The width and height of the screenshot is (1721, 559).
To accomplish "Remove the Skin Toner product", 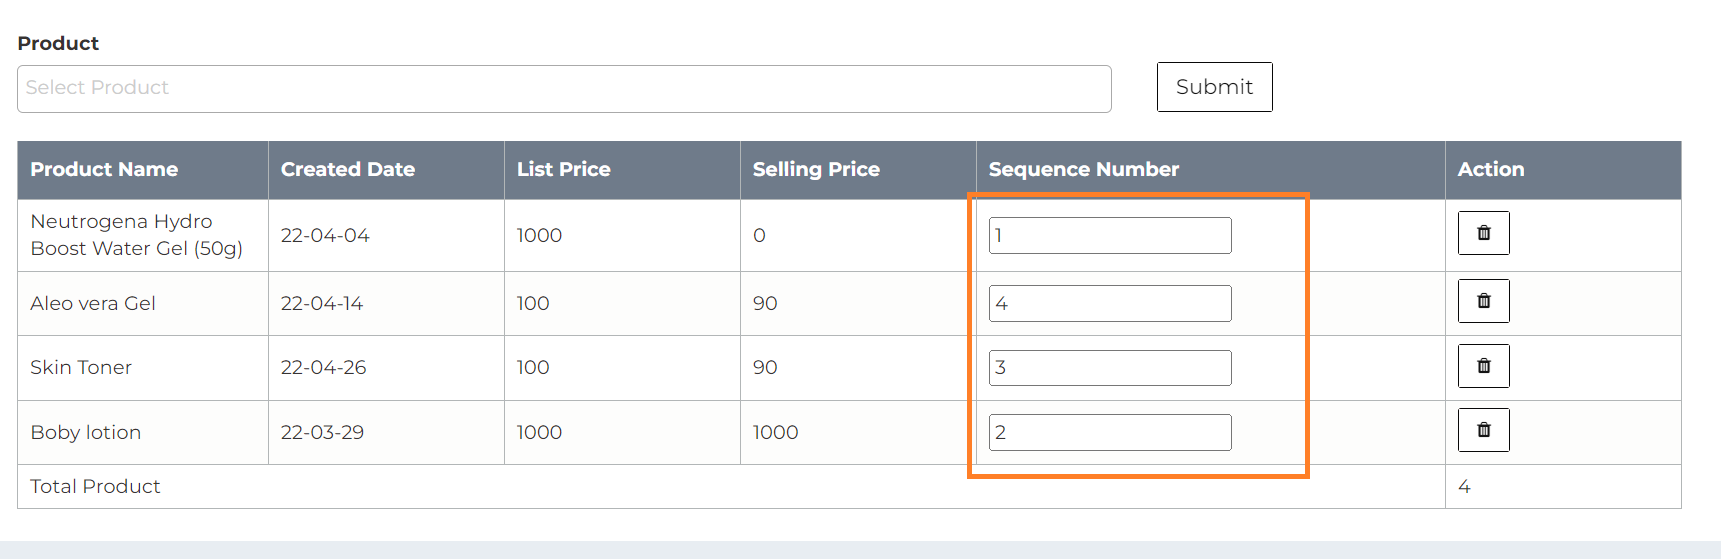I will coord(1483,366).
